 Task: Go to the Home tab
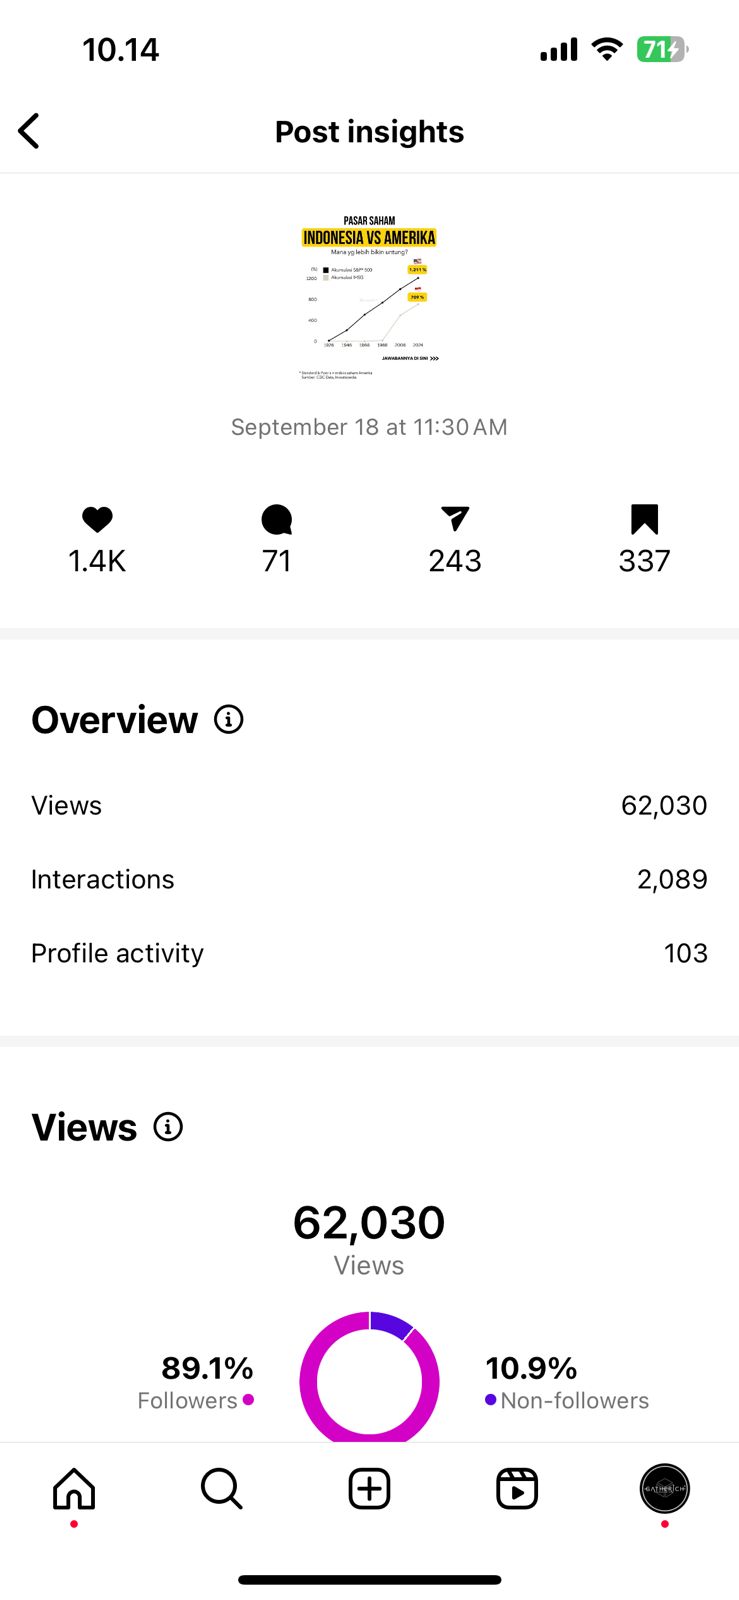74,1489
